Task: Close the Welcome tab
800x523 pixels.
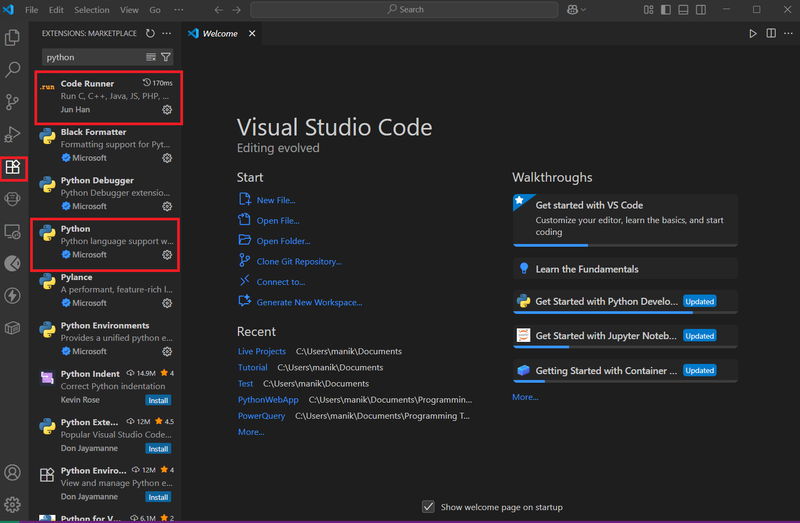Action: (x=252, y=34)
